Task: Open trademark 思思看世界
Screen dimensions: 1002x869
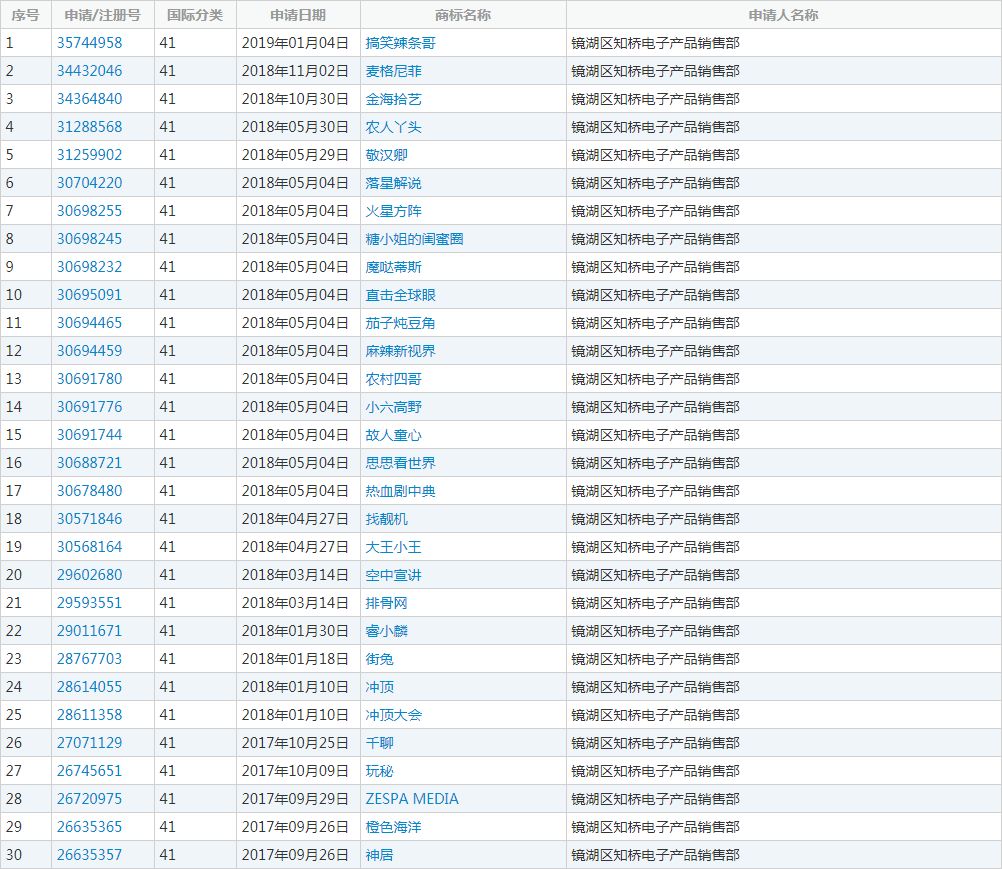Action: pyautogui.click(x=401, y=463)
